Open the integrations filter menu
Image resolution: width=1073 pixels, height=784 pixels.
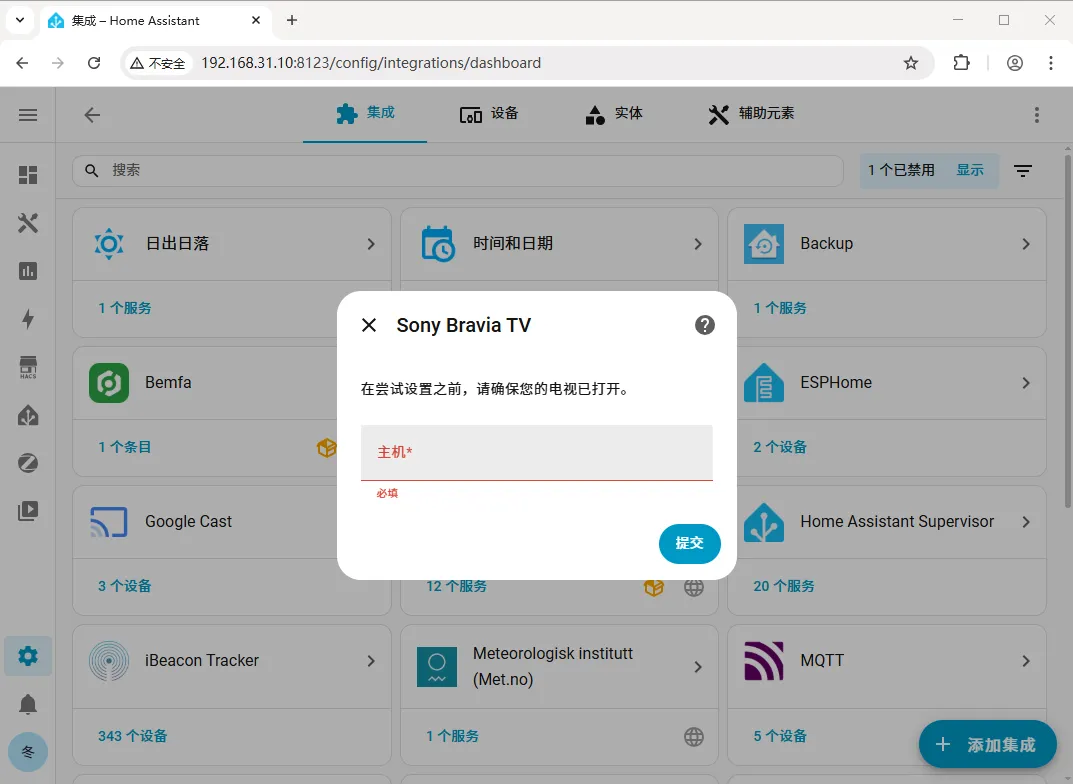point(1022,170)
